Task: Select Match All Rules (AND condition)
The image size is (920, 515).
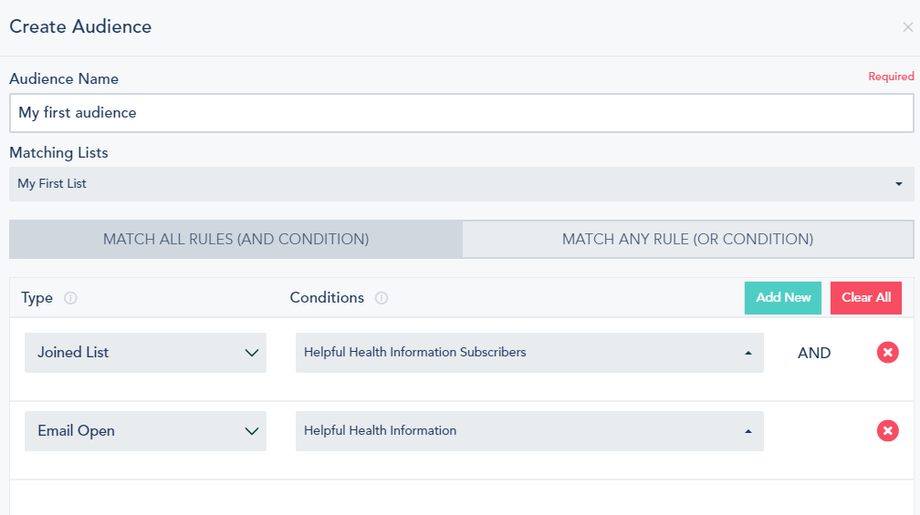Action: 236,239
